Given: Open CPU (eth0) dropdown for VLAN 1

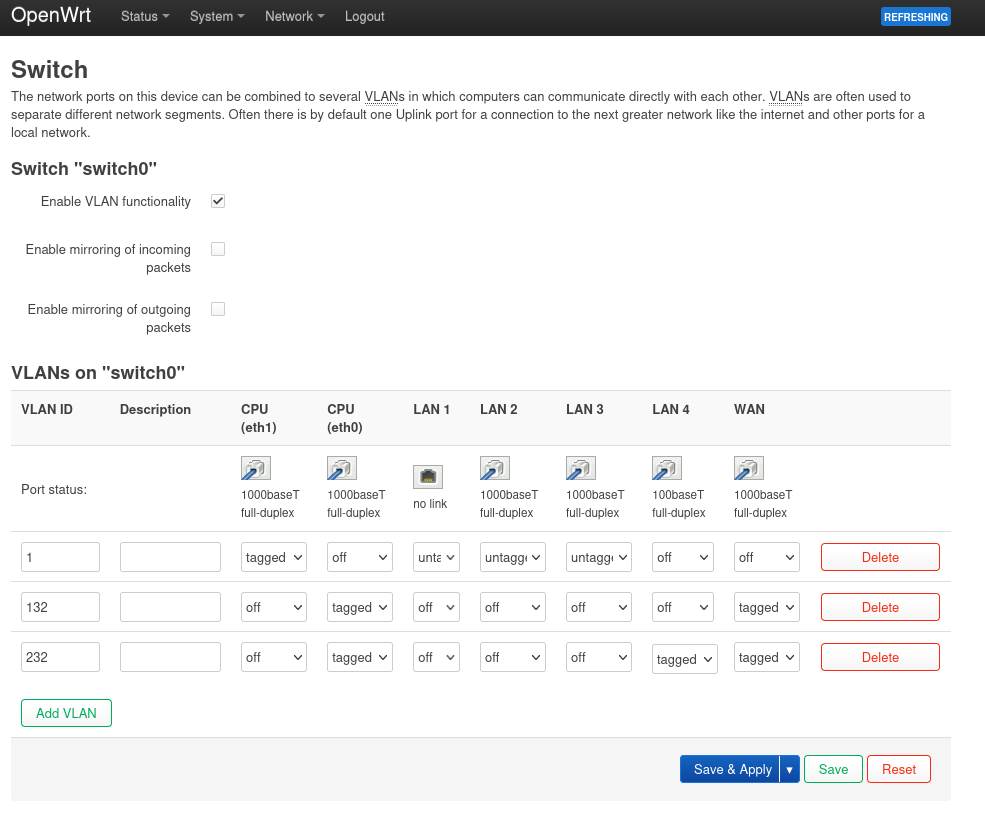Looking at the screenshot, I should [x=360, y=557].
